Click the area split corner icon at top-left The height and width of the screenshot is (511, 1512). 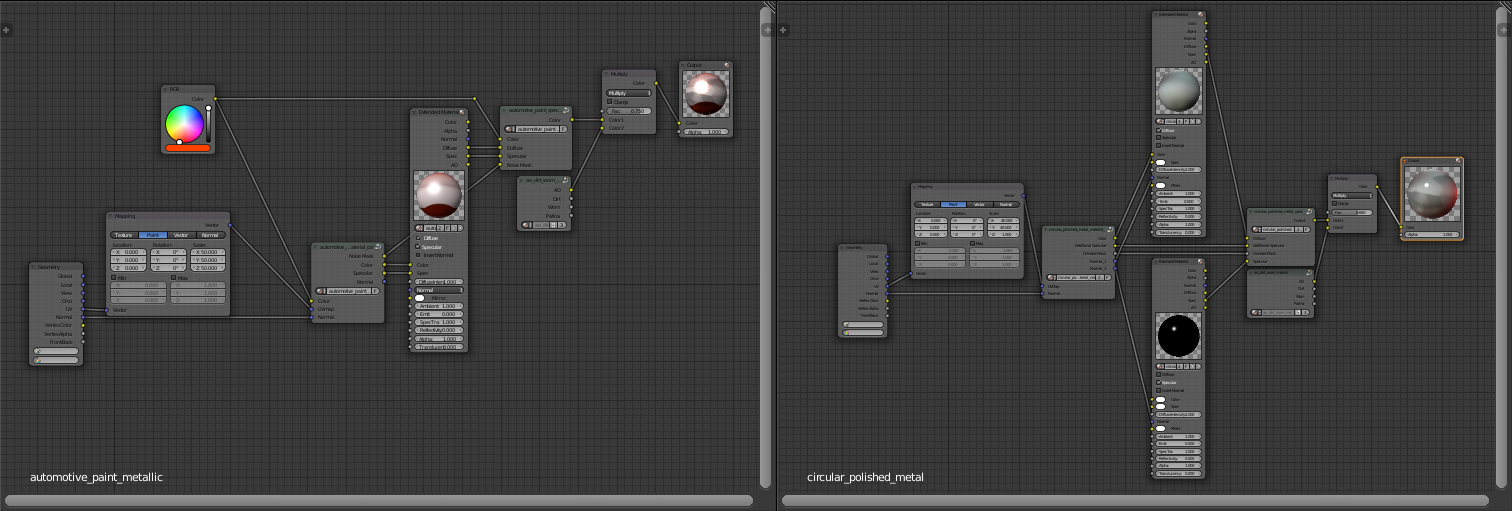pos(6,30)
